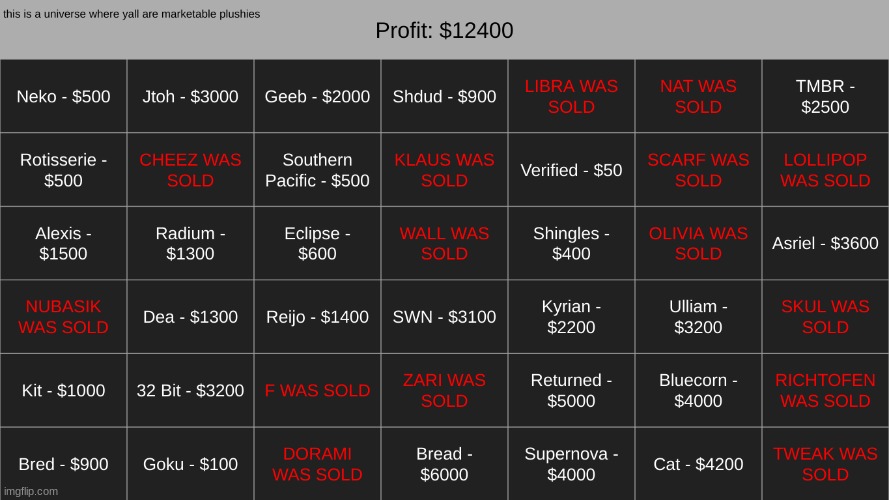The height and width of the screenshot is (500, 889).
Task: Select the 32 Bit - $3200 plushie
Action: coord(190,391)
